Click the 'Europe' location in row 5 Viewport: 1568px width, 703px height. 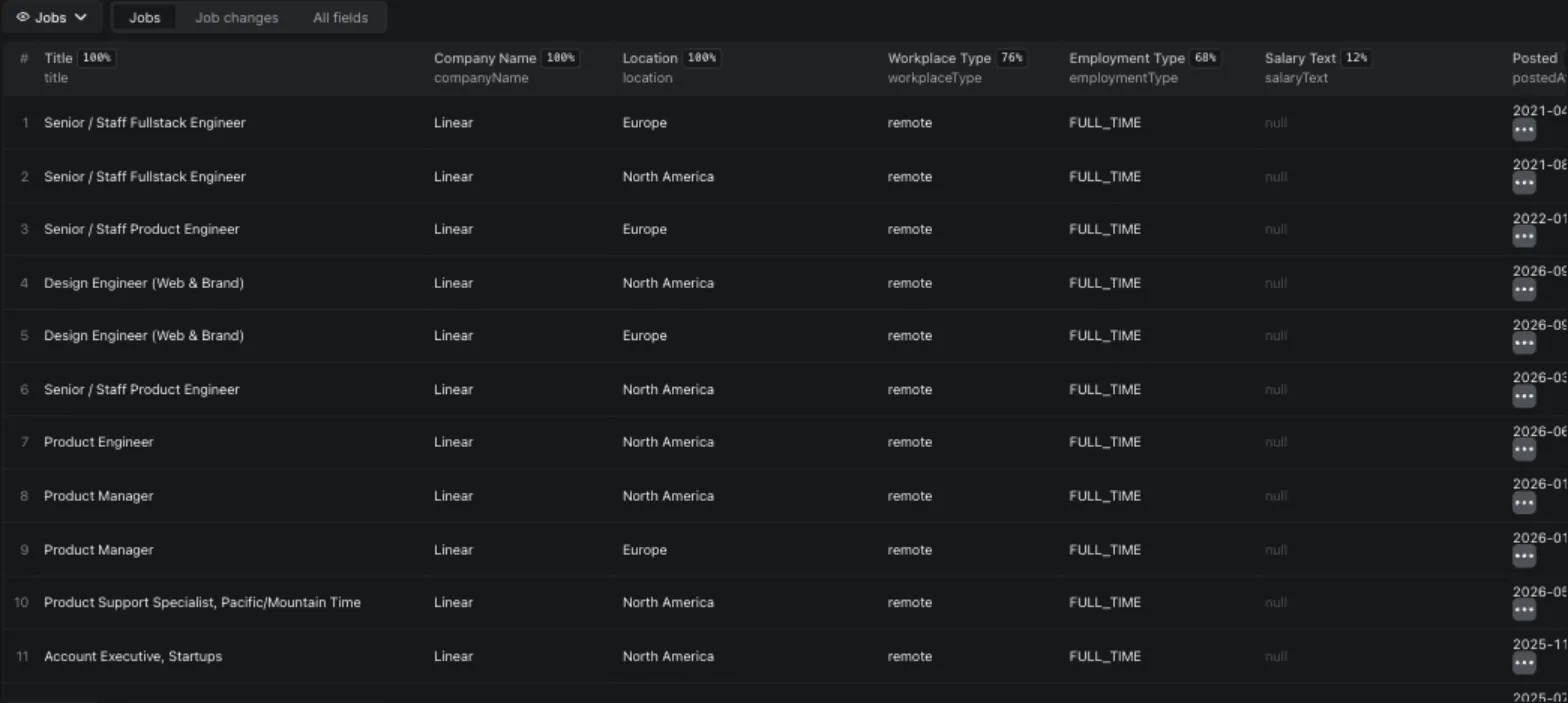pyautogui.click(x=645, y=336)
